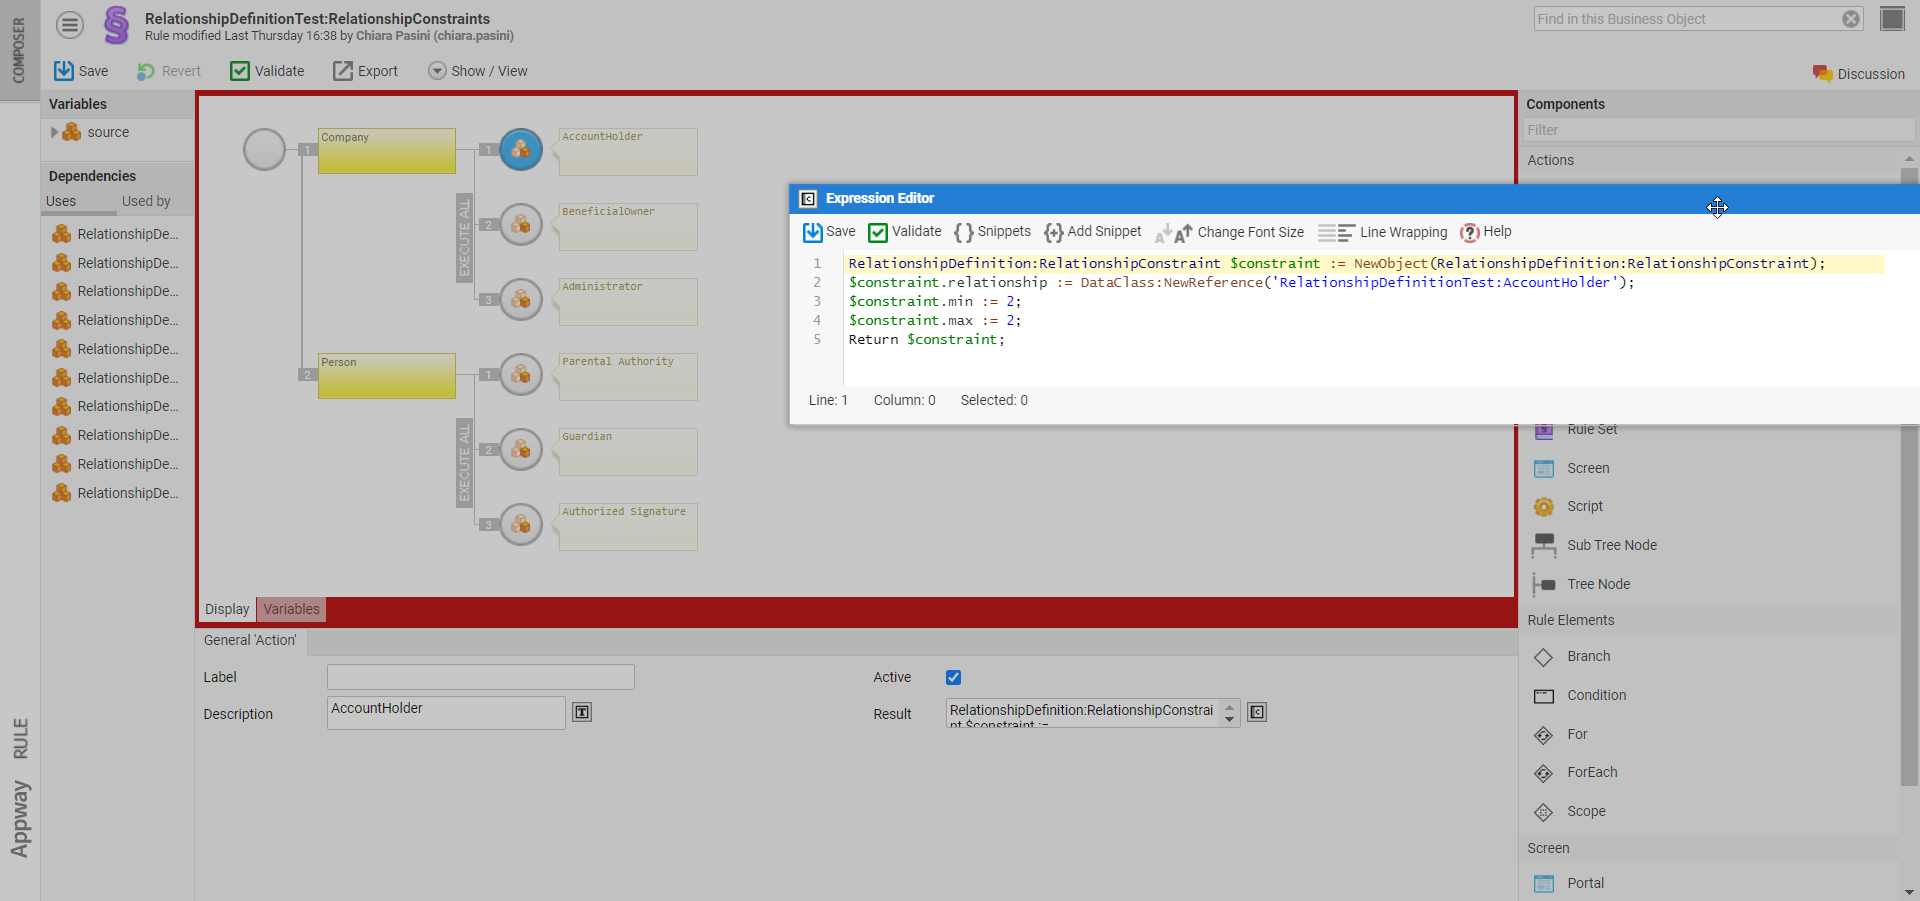
Task: Select the Administrator action icon
Action: (521, 300)
